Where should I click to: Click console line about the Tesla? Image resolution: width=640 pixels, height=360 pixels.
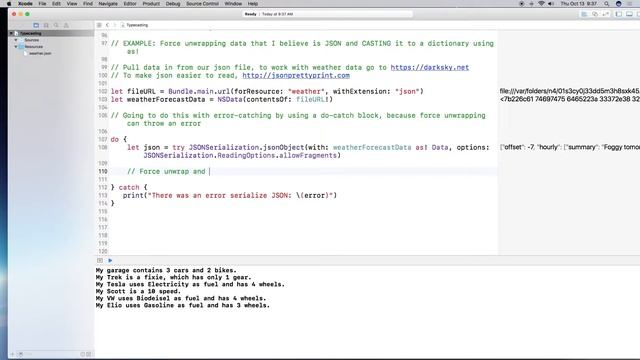[190, 284]
